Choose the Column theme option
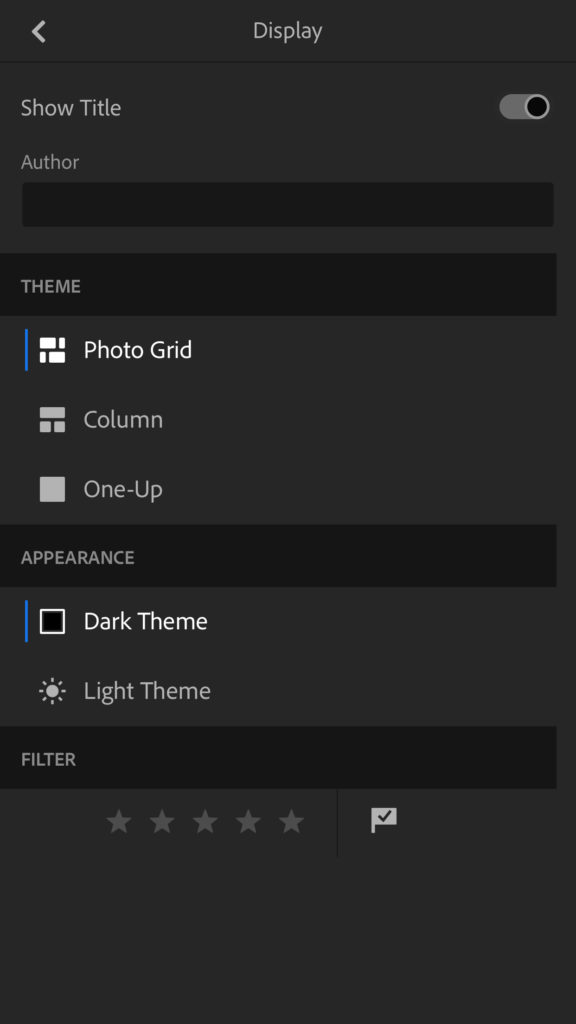 coord(278,420)
